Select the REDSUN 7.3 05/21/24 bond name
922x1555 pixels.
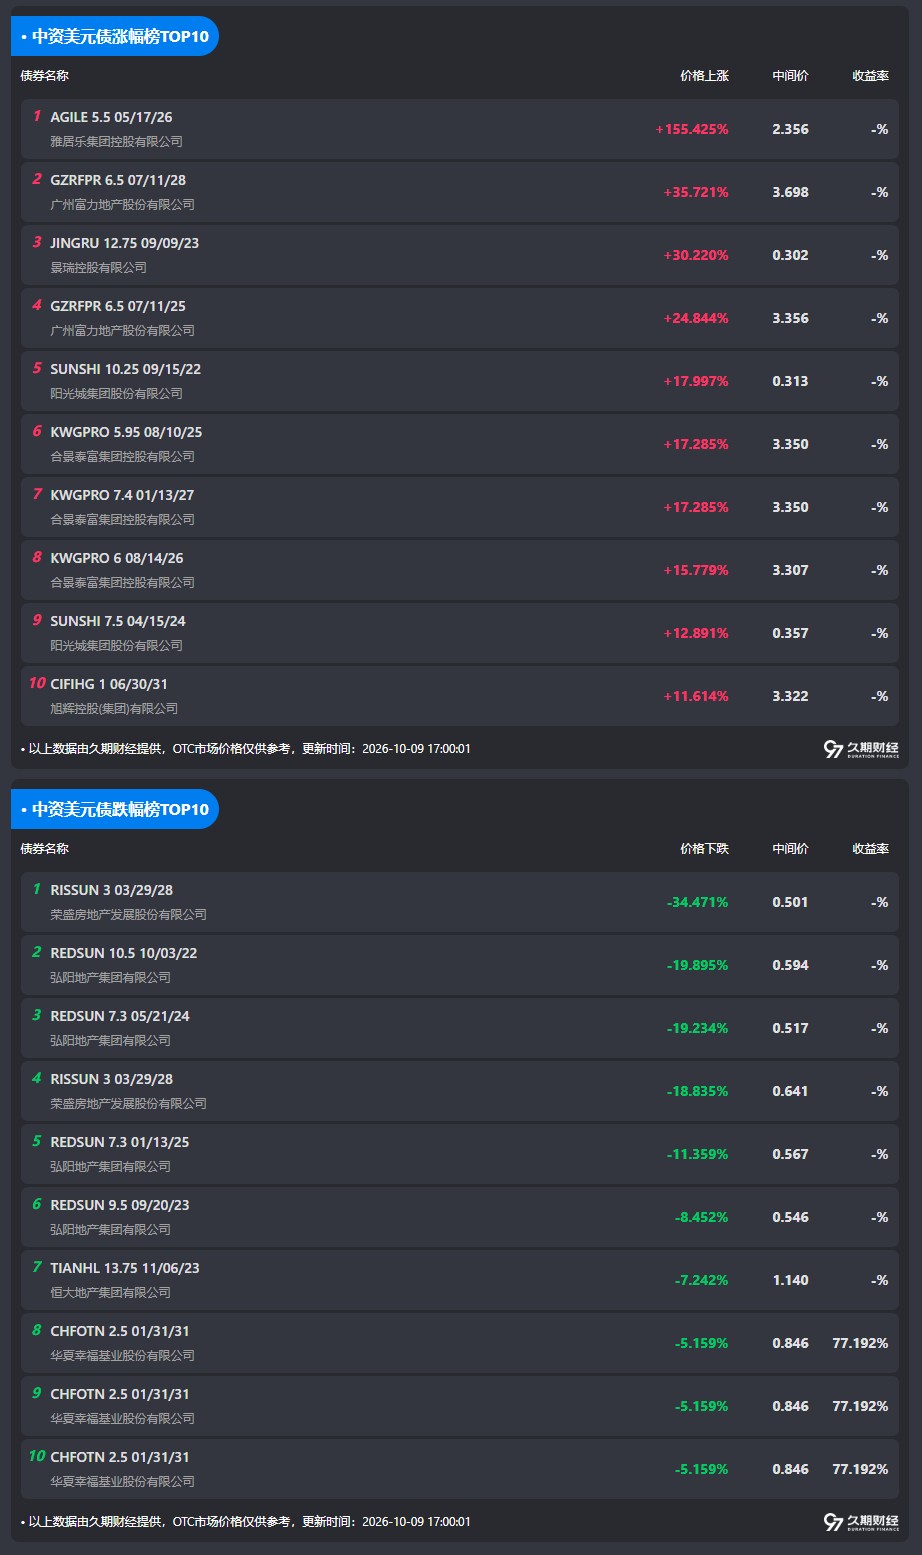point(120,1016)
